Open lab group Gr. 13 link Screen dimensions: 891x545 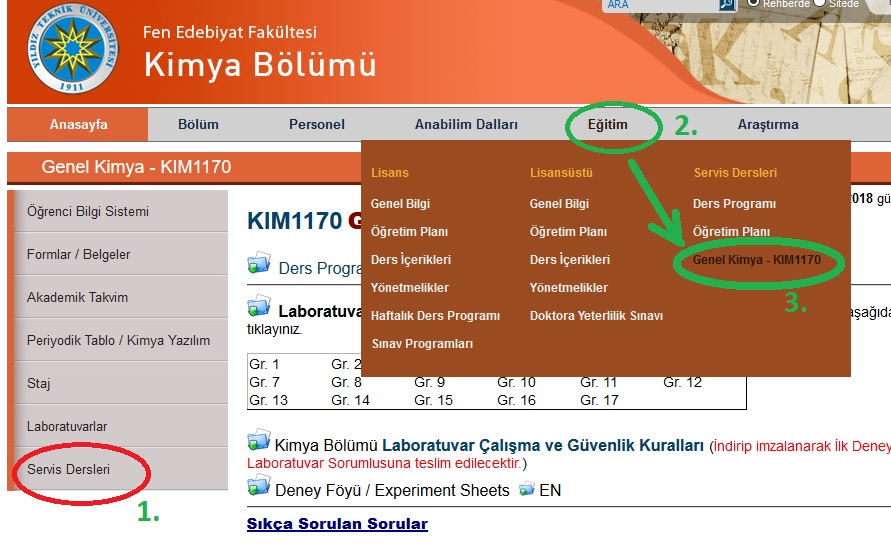(x=268, y=400)
